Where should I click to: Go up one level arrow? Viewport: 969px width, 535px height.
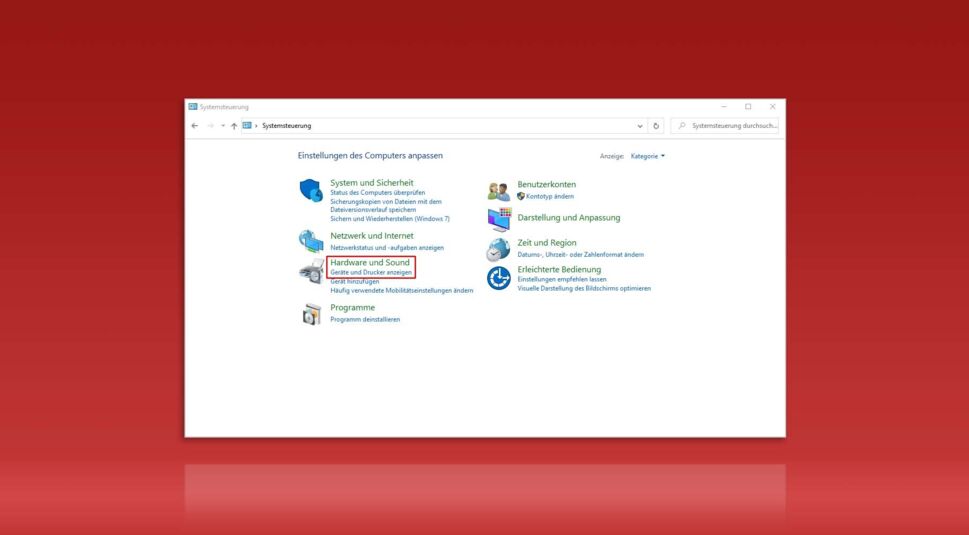[234, 126]
